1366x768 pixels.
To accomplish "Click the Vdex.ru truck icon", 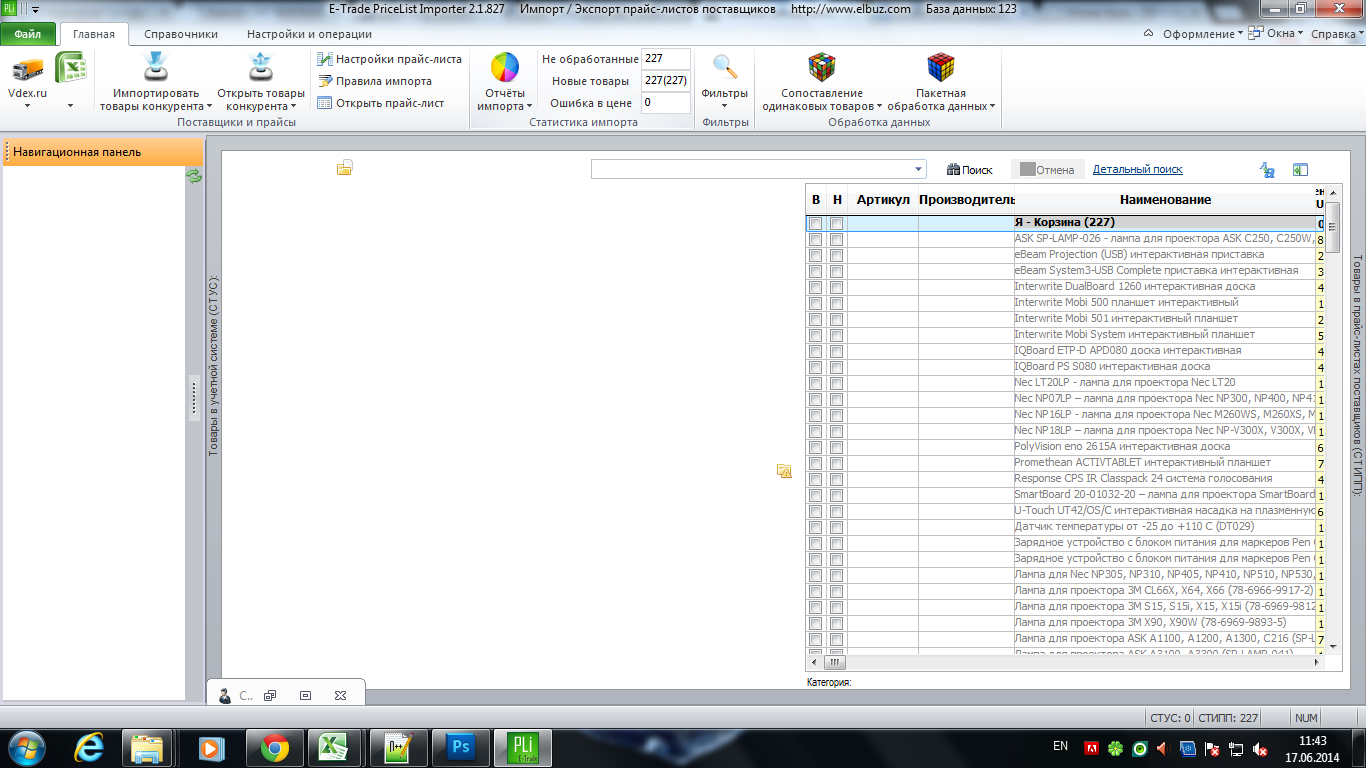I will coord(27,69).
